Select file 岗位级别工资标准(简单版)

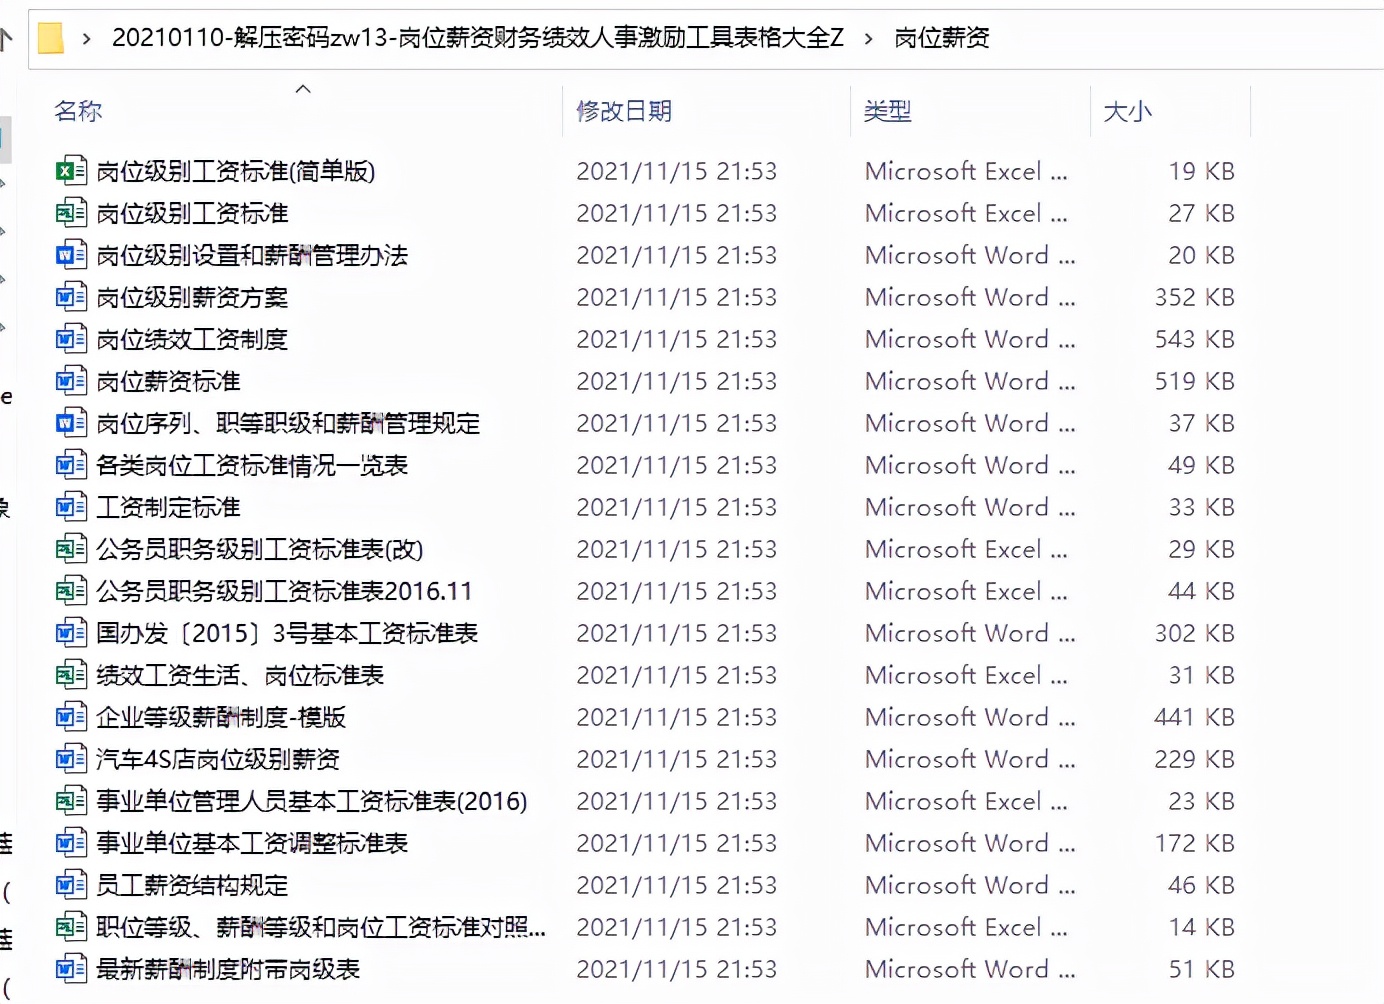tap(236, 171)
